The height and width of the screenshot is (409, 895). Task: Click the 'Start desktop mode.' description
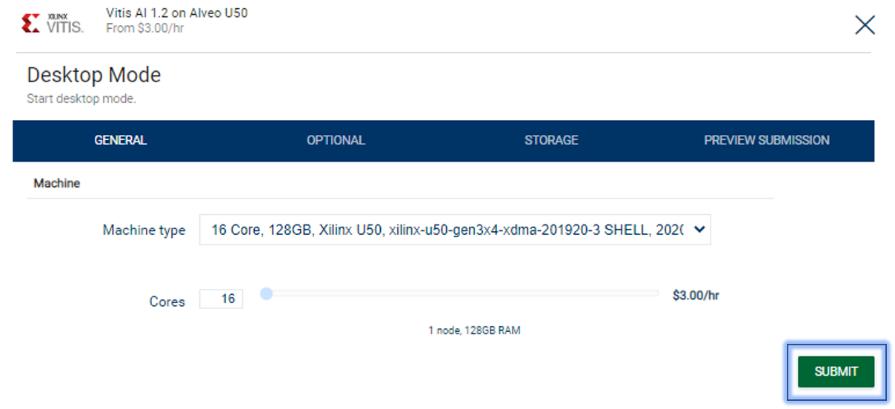[x=81, y=99]
